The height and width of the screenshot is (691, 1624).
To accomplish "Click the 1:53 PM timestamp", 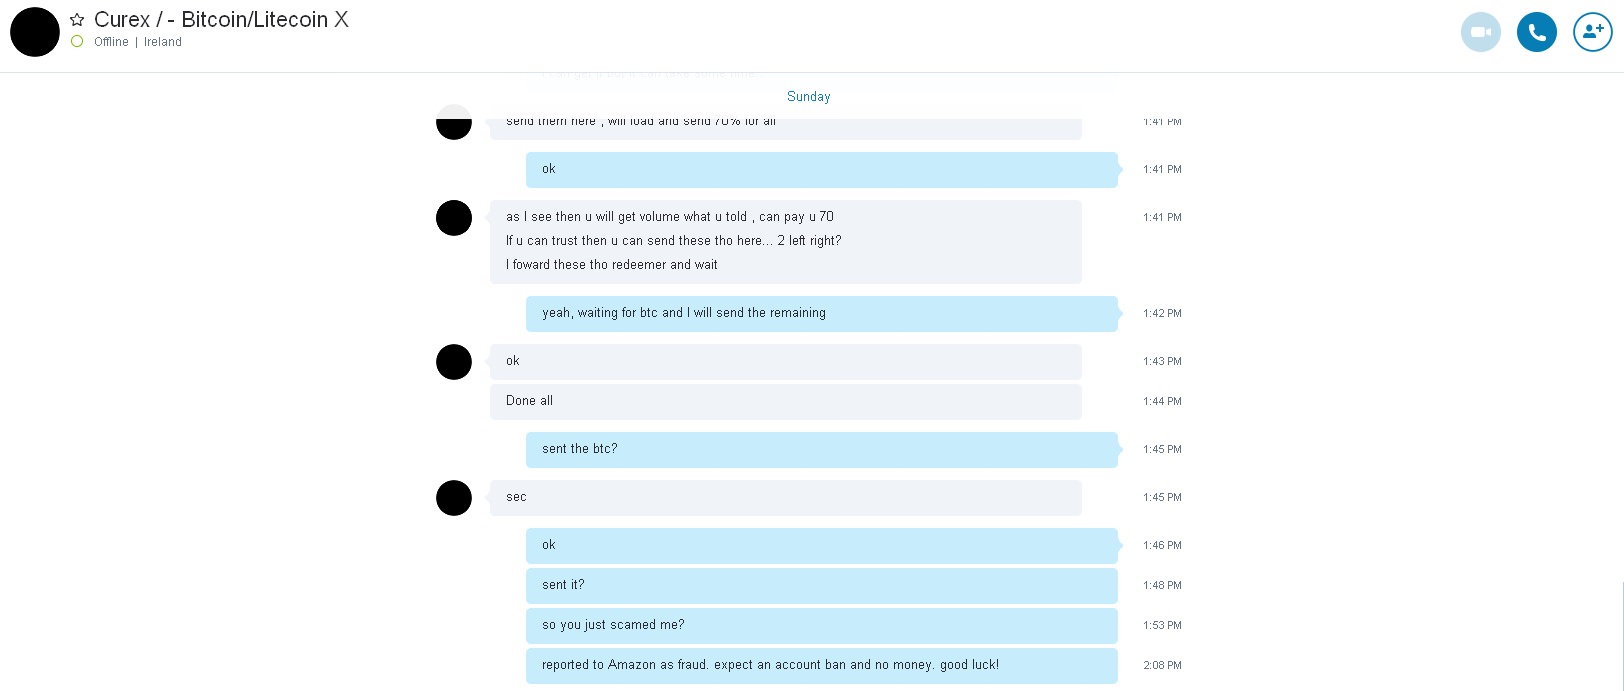I will (1162, 625).
